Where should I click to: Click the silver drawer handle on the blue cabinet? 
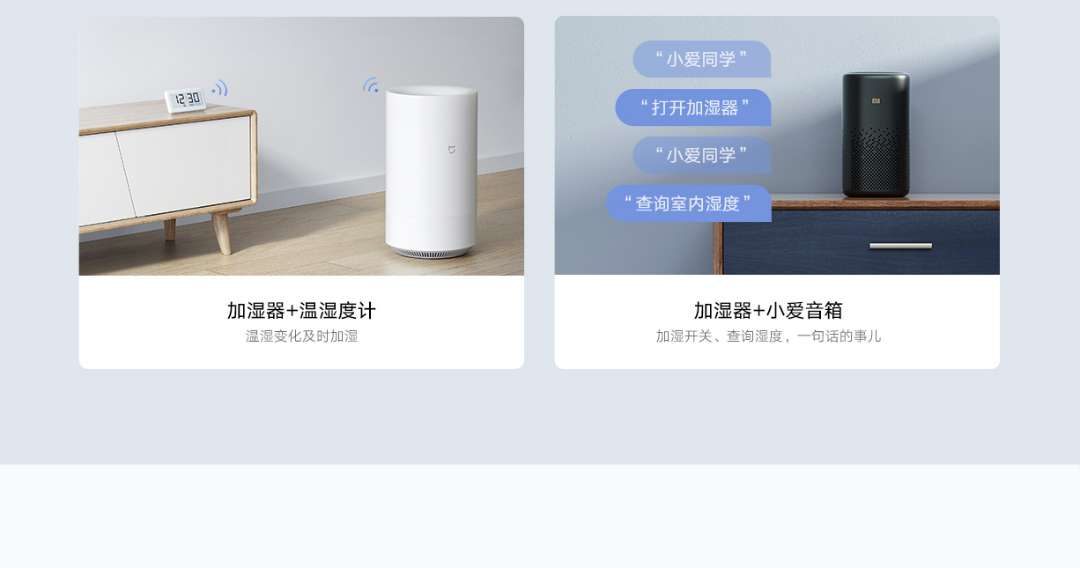coord(900,245)
